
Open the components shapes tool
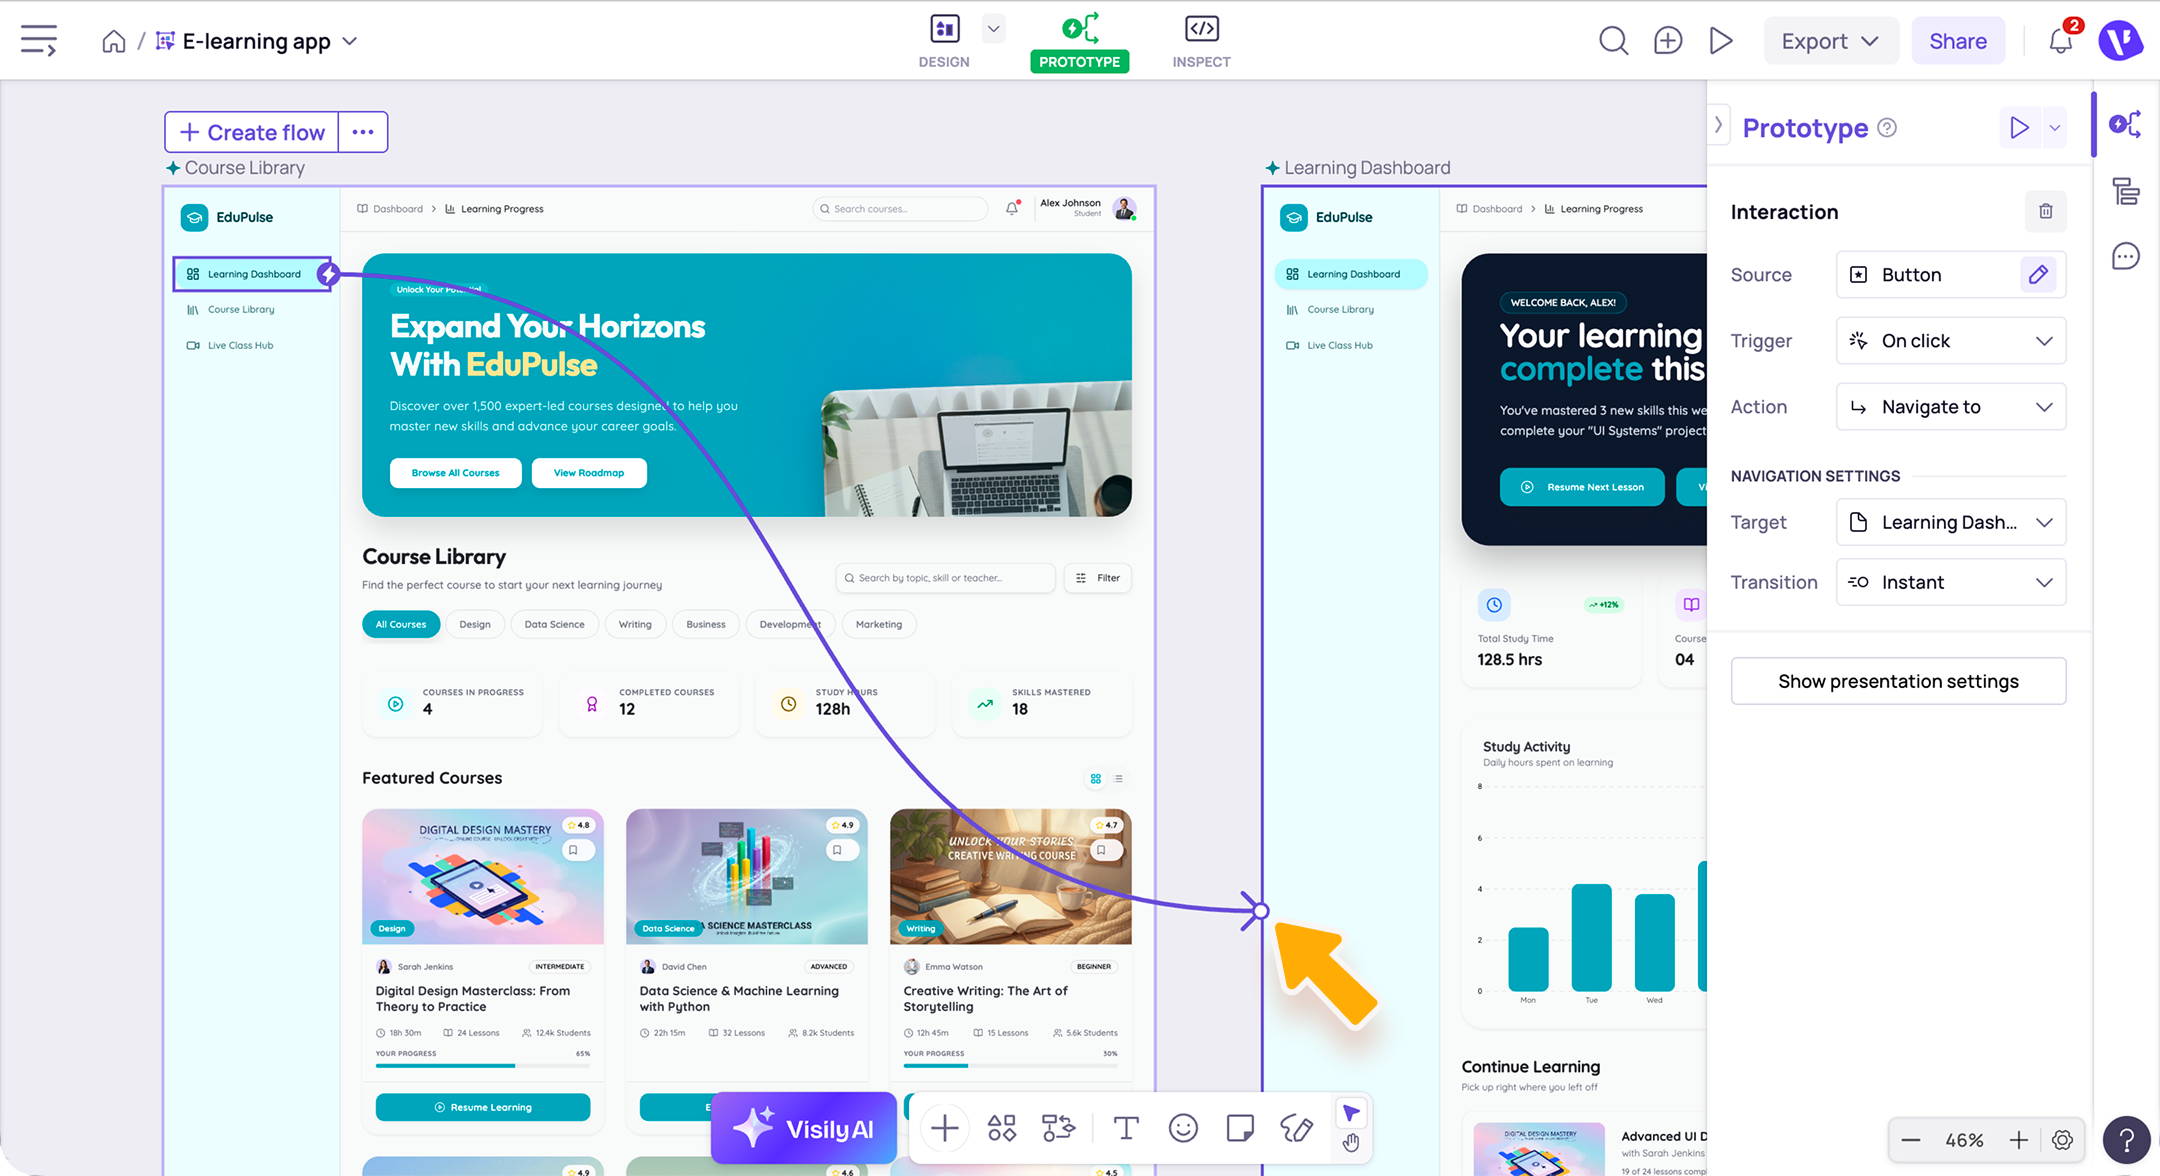click(1002, 1128)
